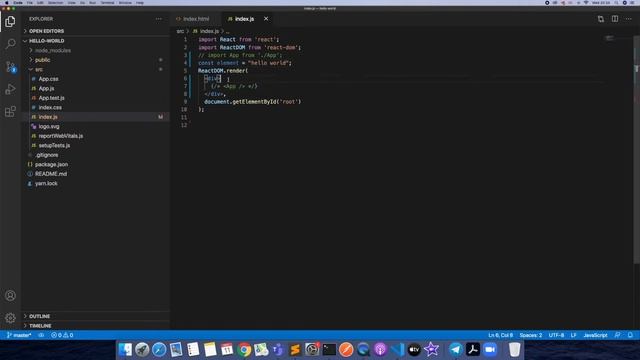Open the Terminal menu in the menu bar
This screenshot has height=360, width=640.
point(107,2)
